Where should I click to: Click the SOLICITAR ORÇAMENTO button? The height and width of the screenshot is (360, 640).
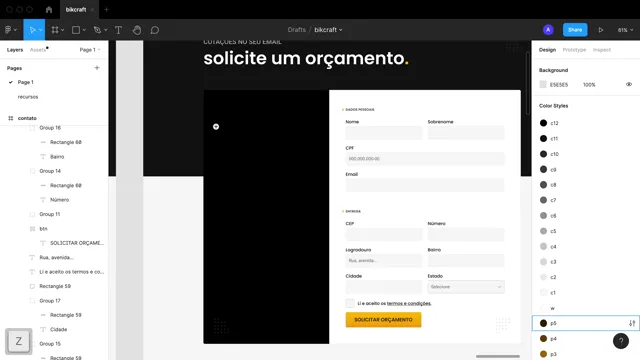[383, 320]
